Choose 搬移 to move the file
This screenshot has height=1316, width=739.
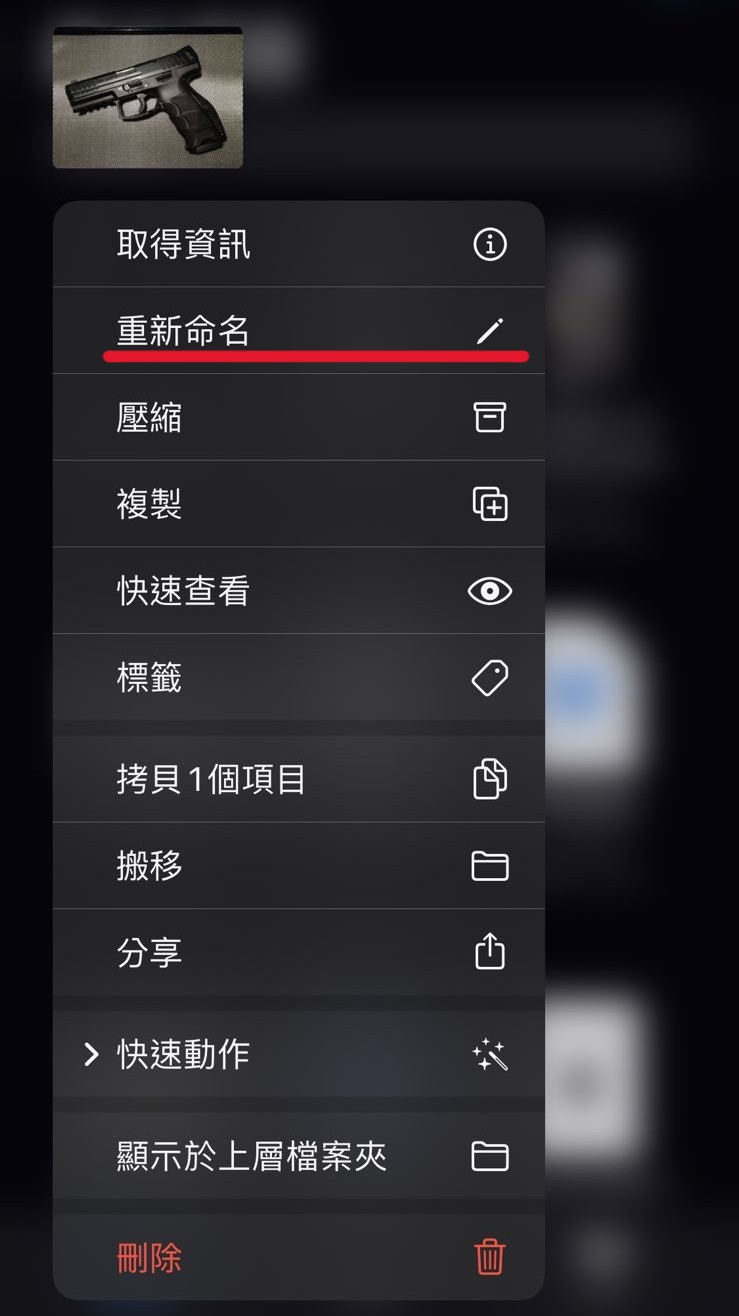point(299,866)
